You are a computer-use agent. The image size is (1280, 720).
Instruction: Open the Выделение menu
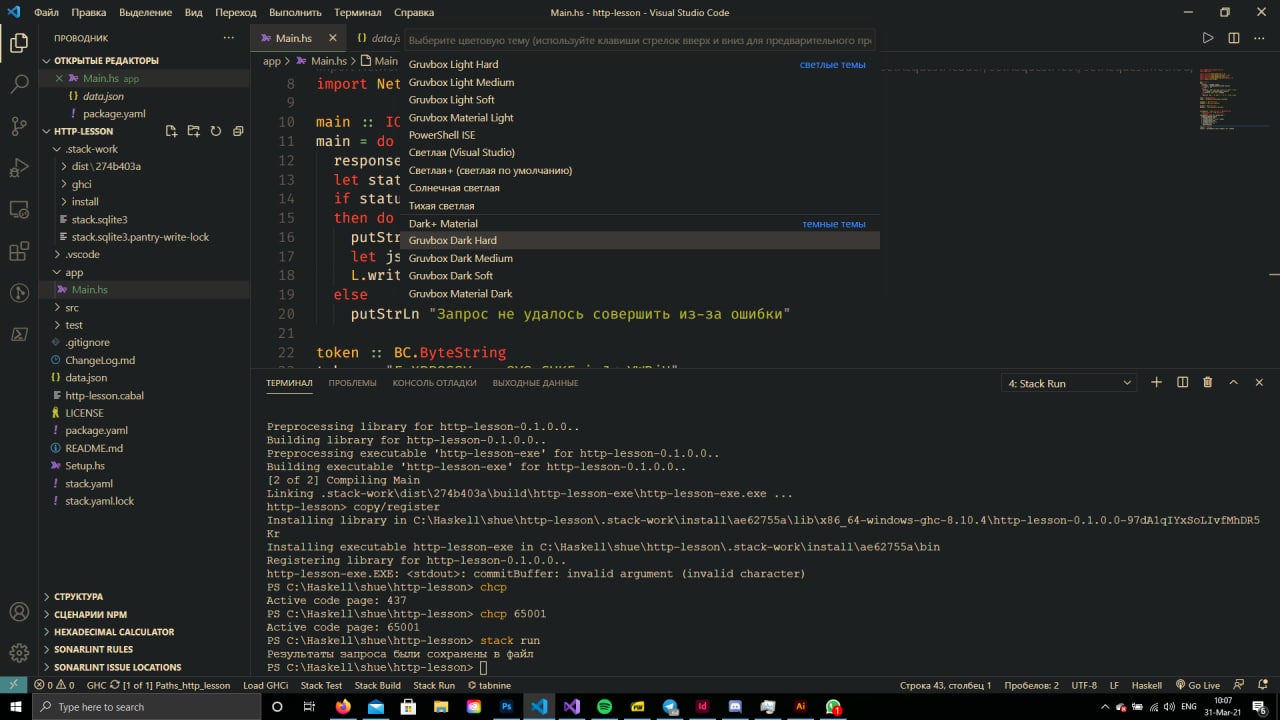[145, 13]
